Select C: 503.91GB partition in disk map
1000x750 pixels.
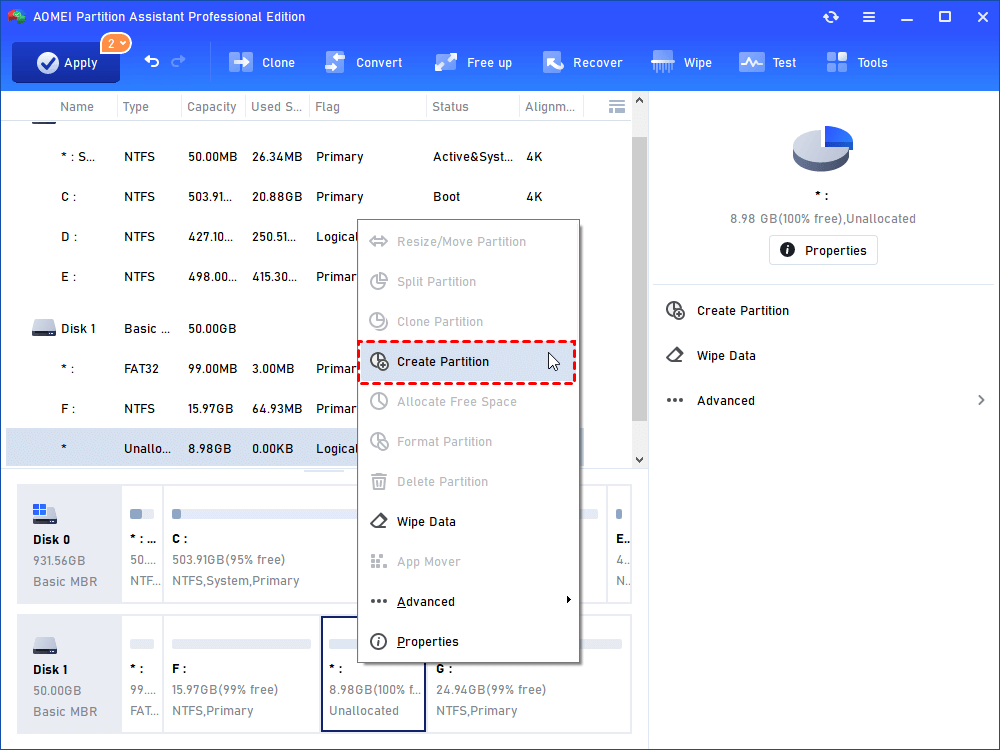261,544
